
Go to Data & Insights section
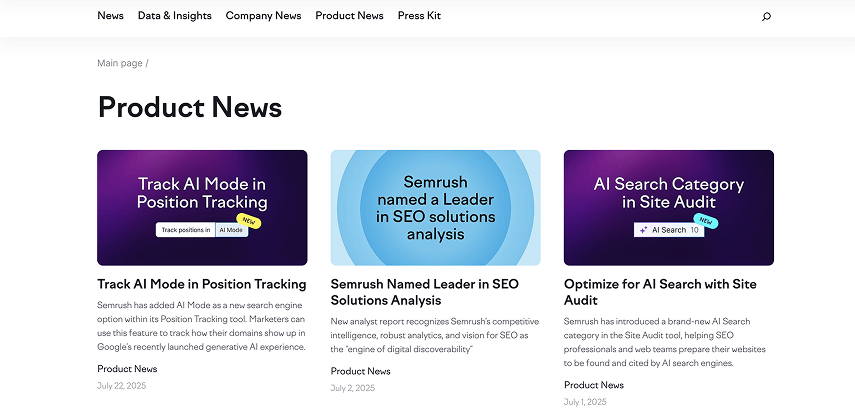click(175, 16)
